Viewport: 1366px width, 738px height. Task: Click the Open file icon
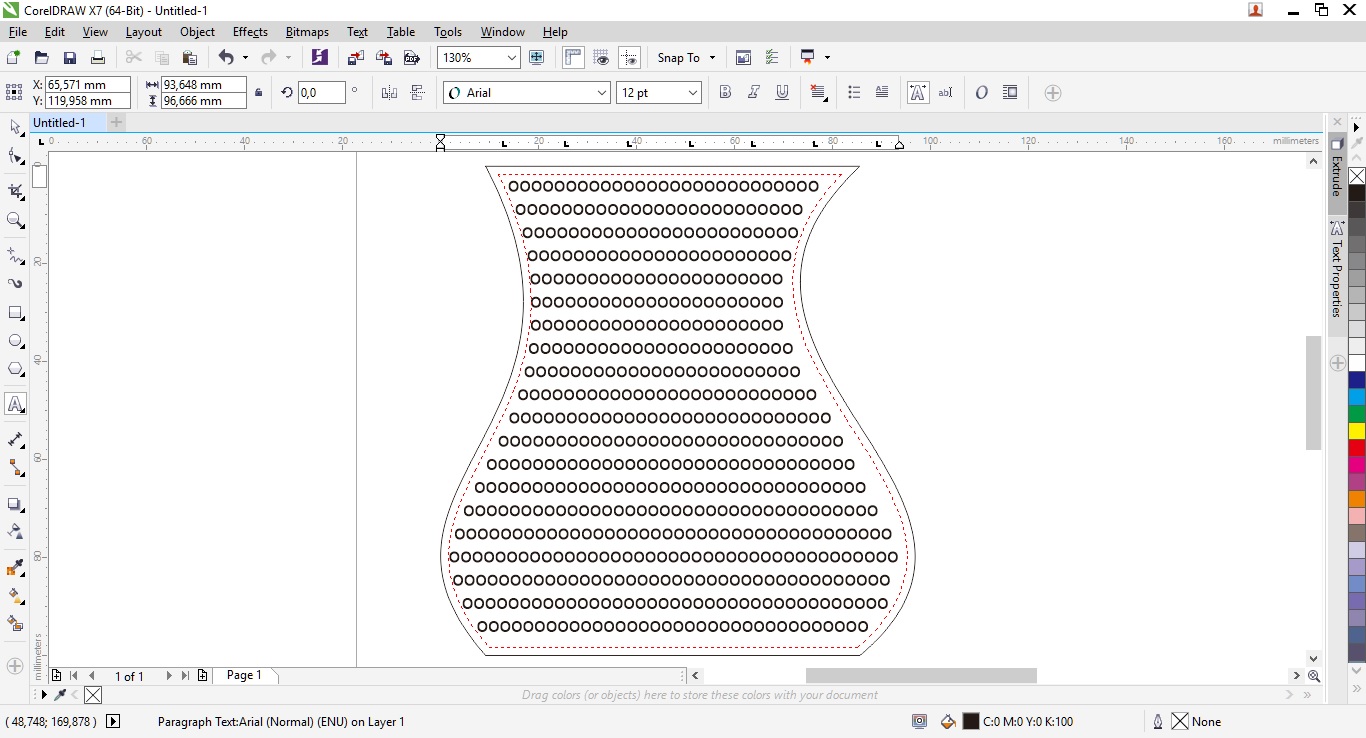coord(41,58)
